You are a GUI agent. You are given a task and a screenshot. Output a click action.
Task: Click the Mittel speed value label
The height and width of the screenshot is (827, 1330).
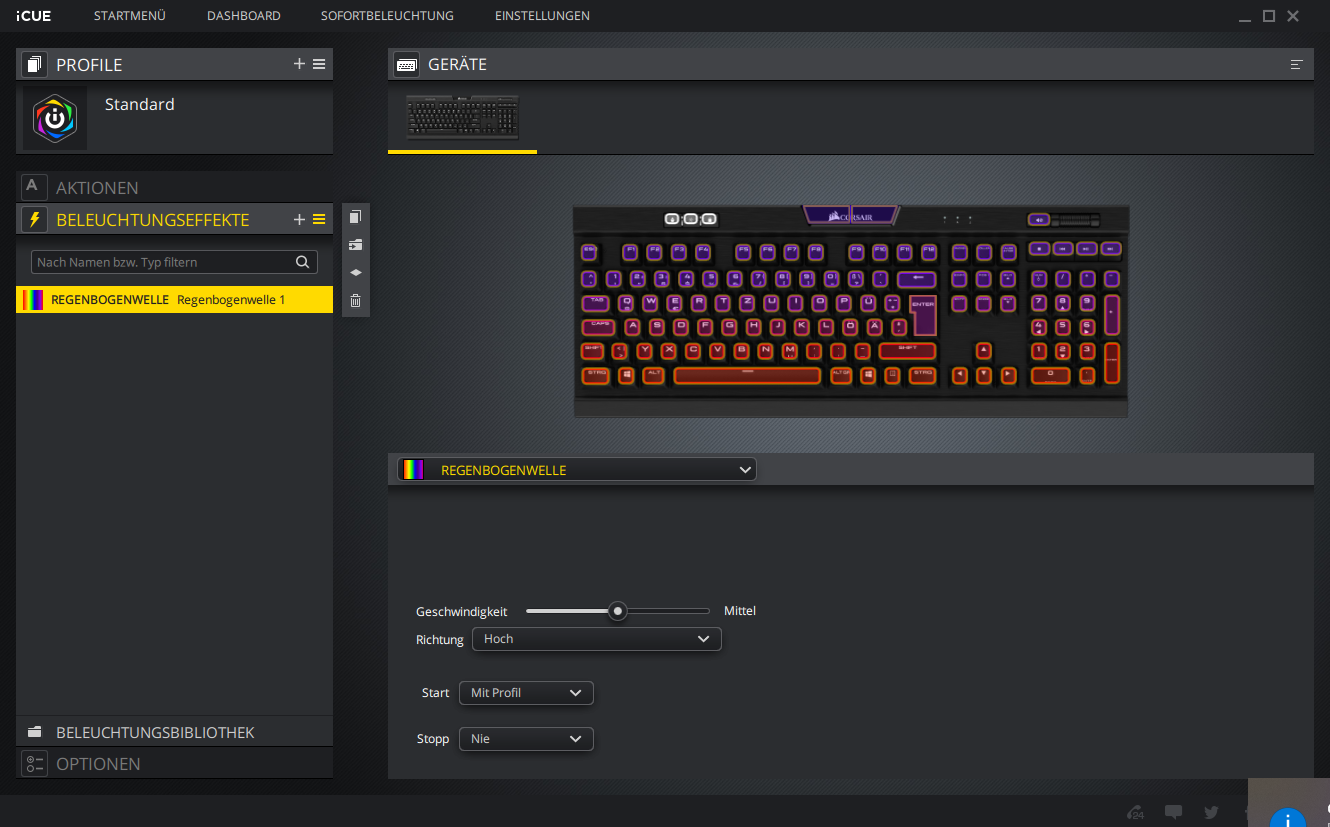click(x=740, y=611)
